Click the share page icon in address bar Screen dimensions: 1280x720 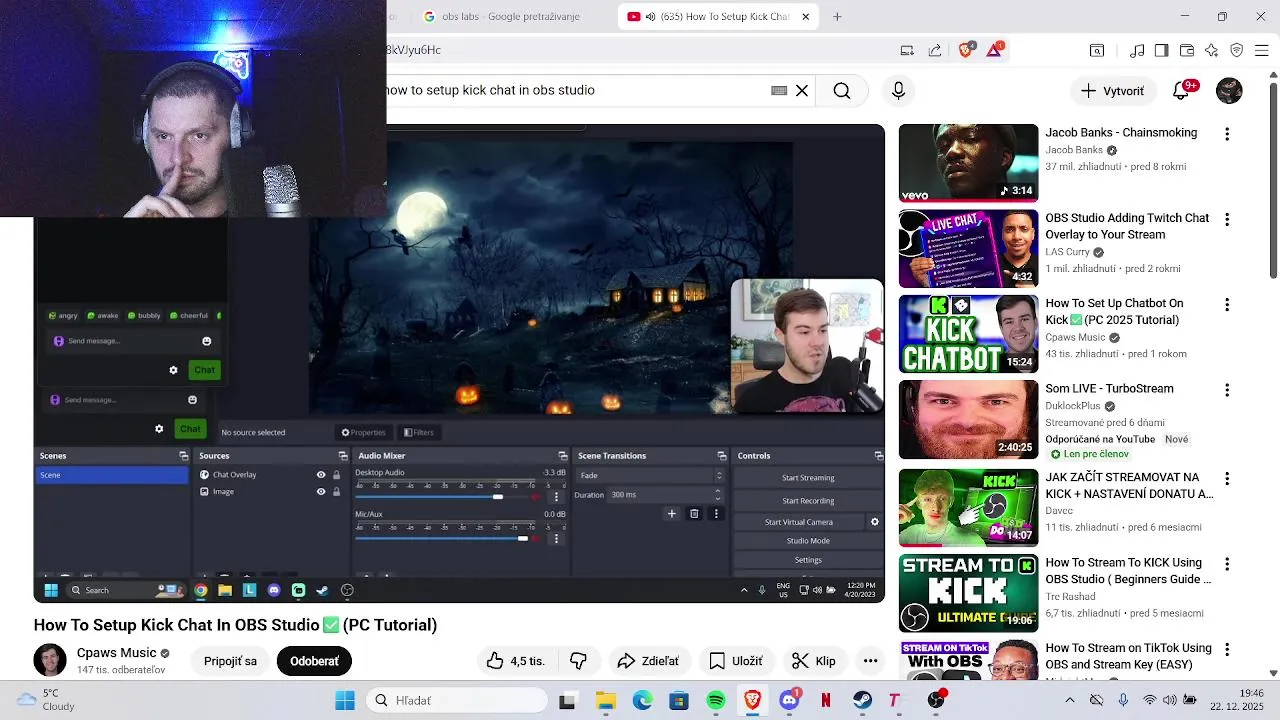(x=935, y=50)
